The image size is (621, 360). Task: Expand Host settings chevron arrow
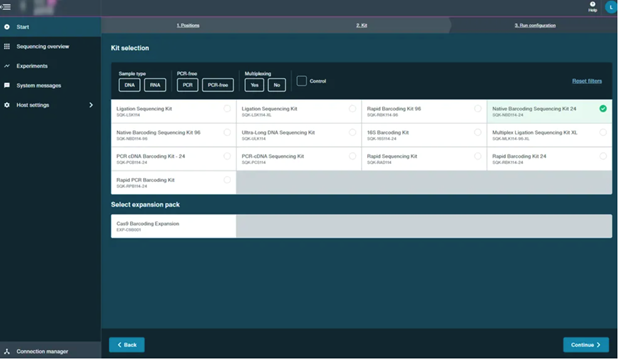tap(91, 105)
